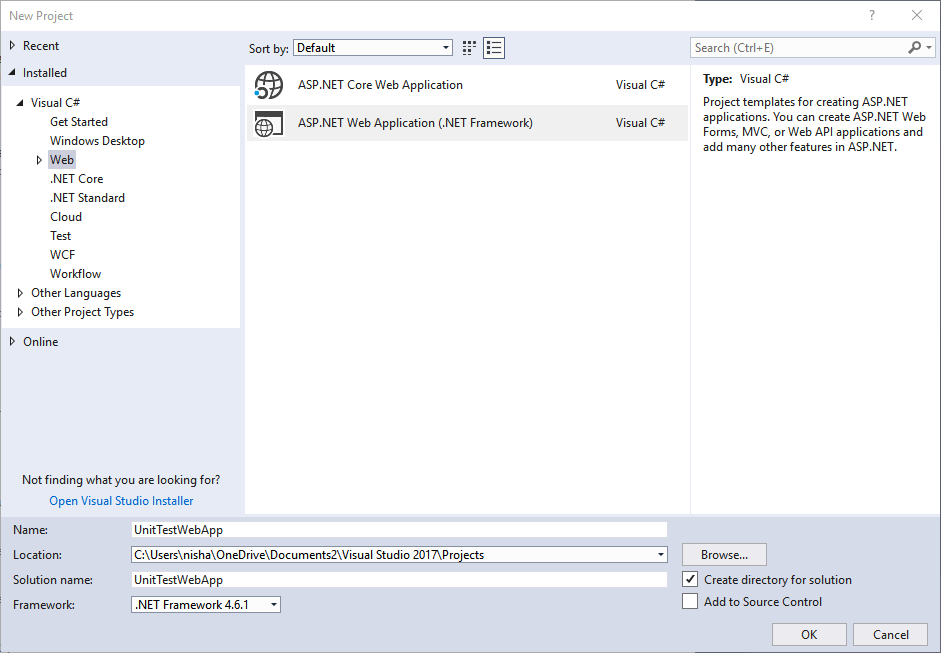The height and width of the screenshot is (653, 941).
Task: Uncheck Create directory for solution
Action: click(690, 579)
